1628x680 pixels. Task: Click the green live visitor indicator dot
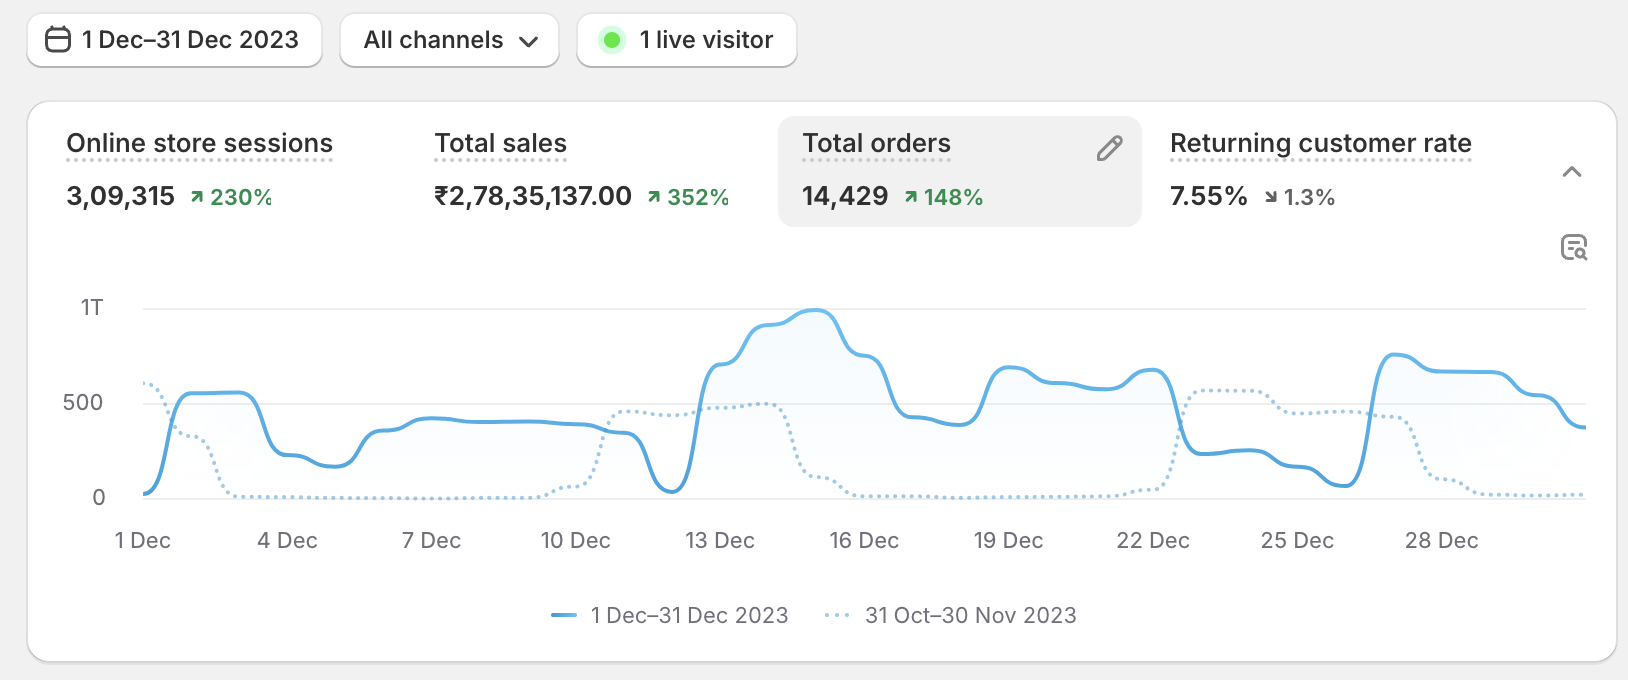[611, 40]
